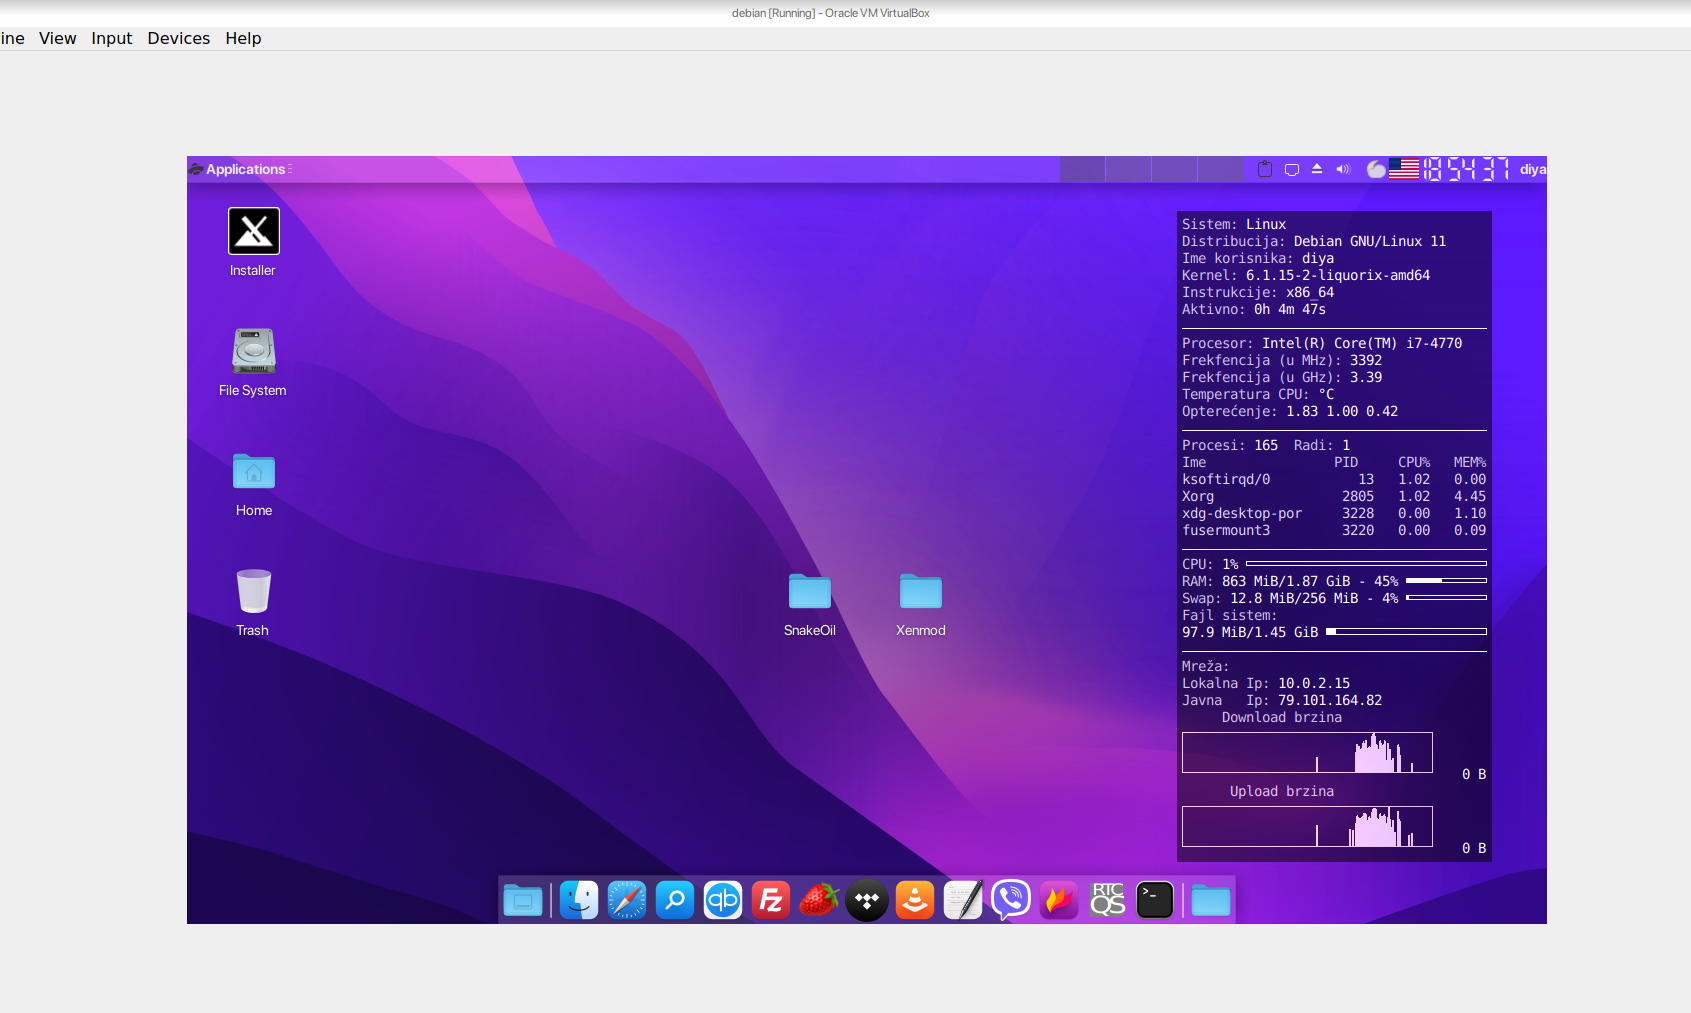
Task: Select the Xenmod folder
Action: [921, 591]
